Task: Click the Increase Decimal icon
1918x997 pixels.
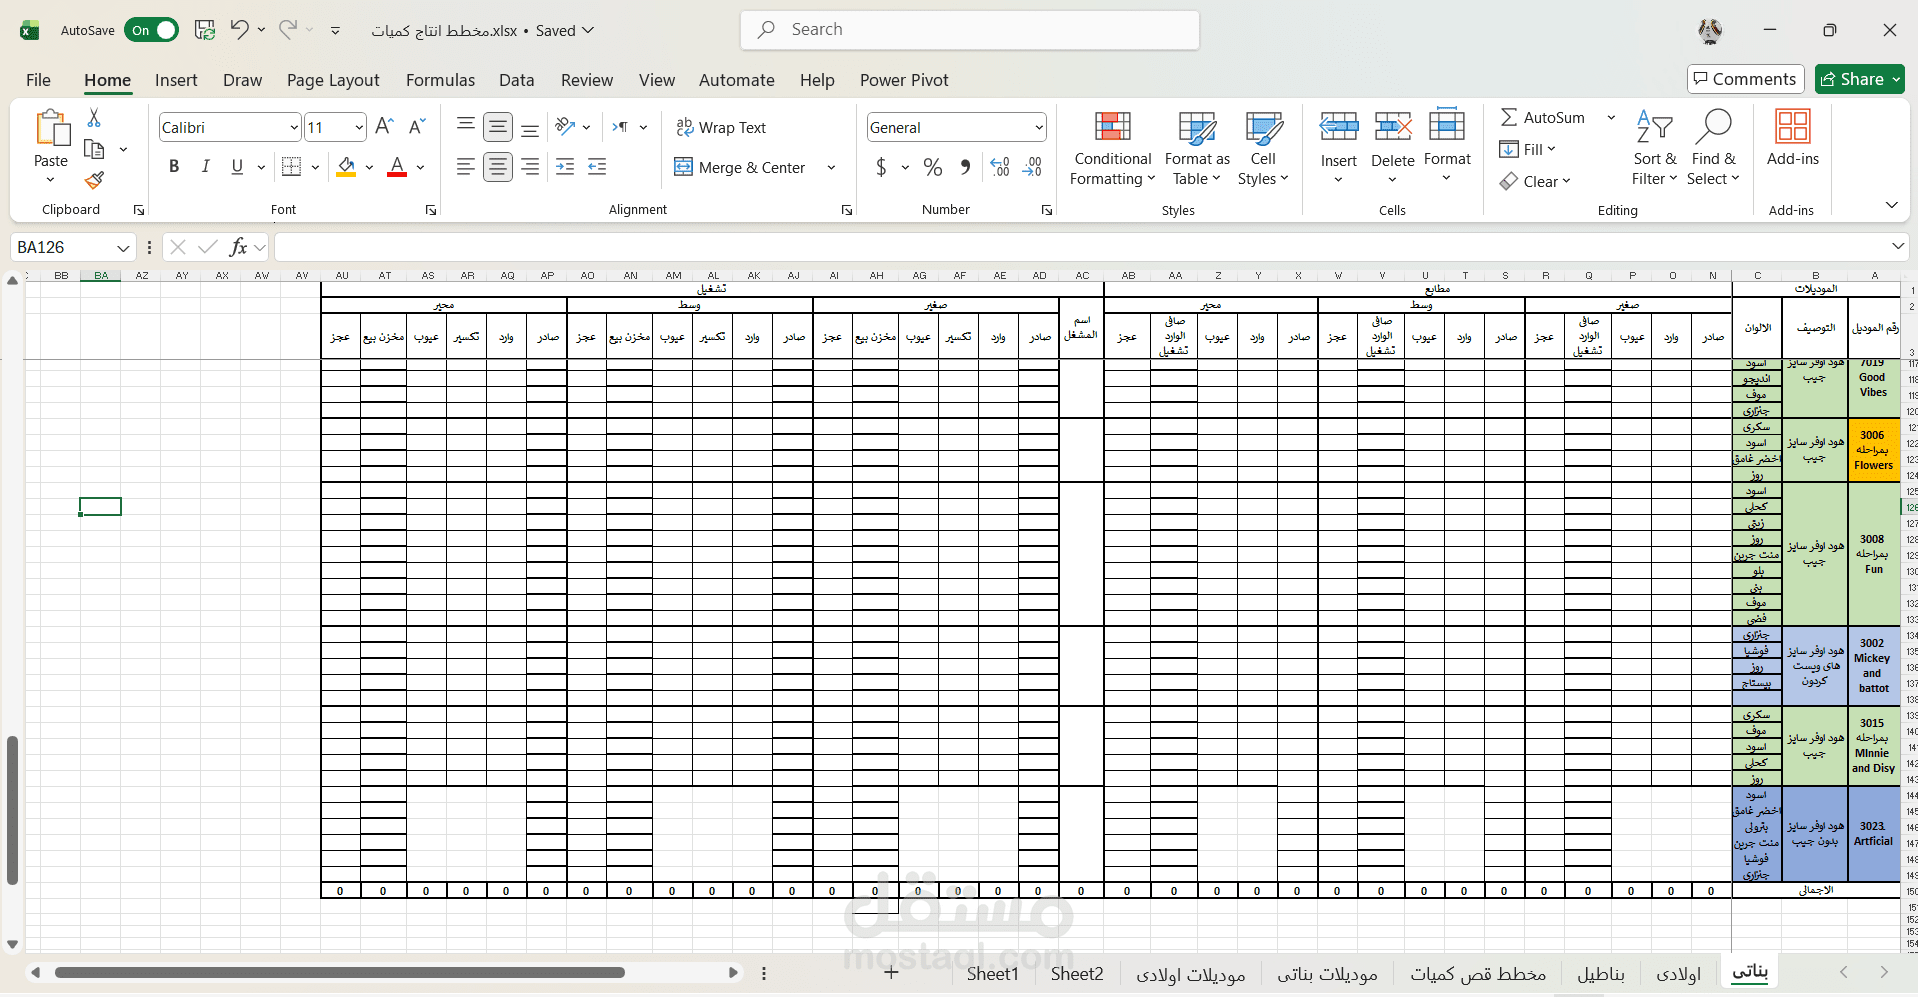Action: coord(1000,167)
